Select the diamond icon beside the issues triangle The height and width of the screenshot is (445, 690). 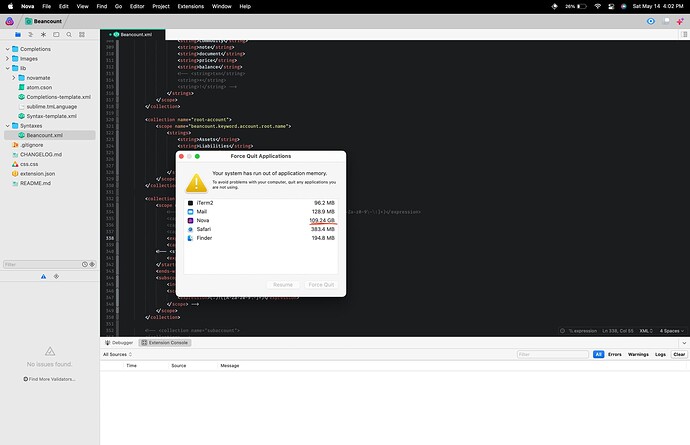[x=56, y=276]
